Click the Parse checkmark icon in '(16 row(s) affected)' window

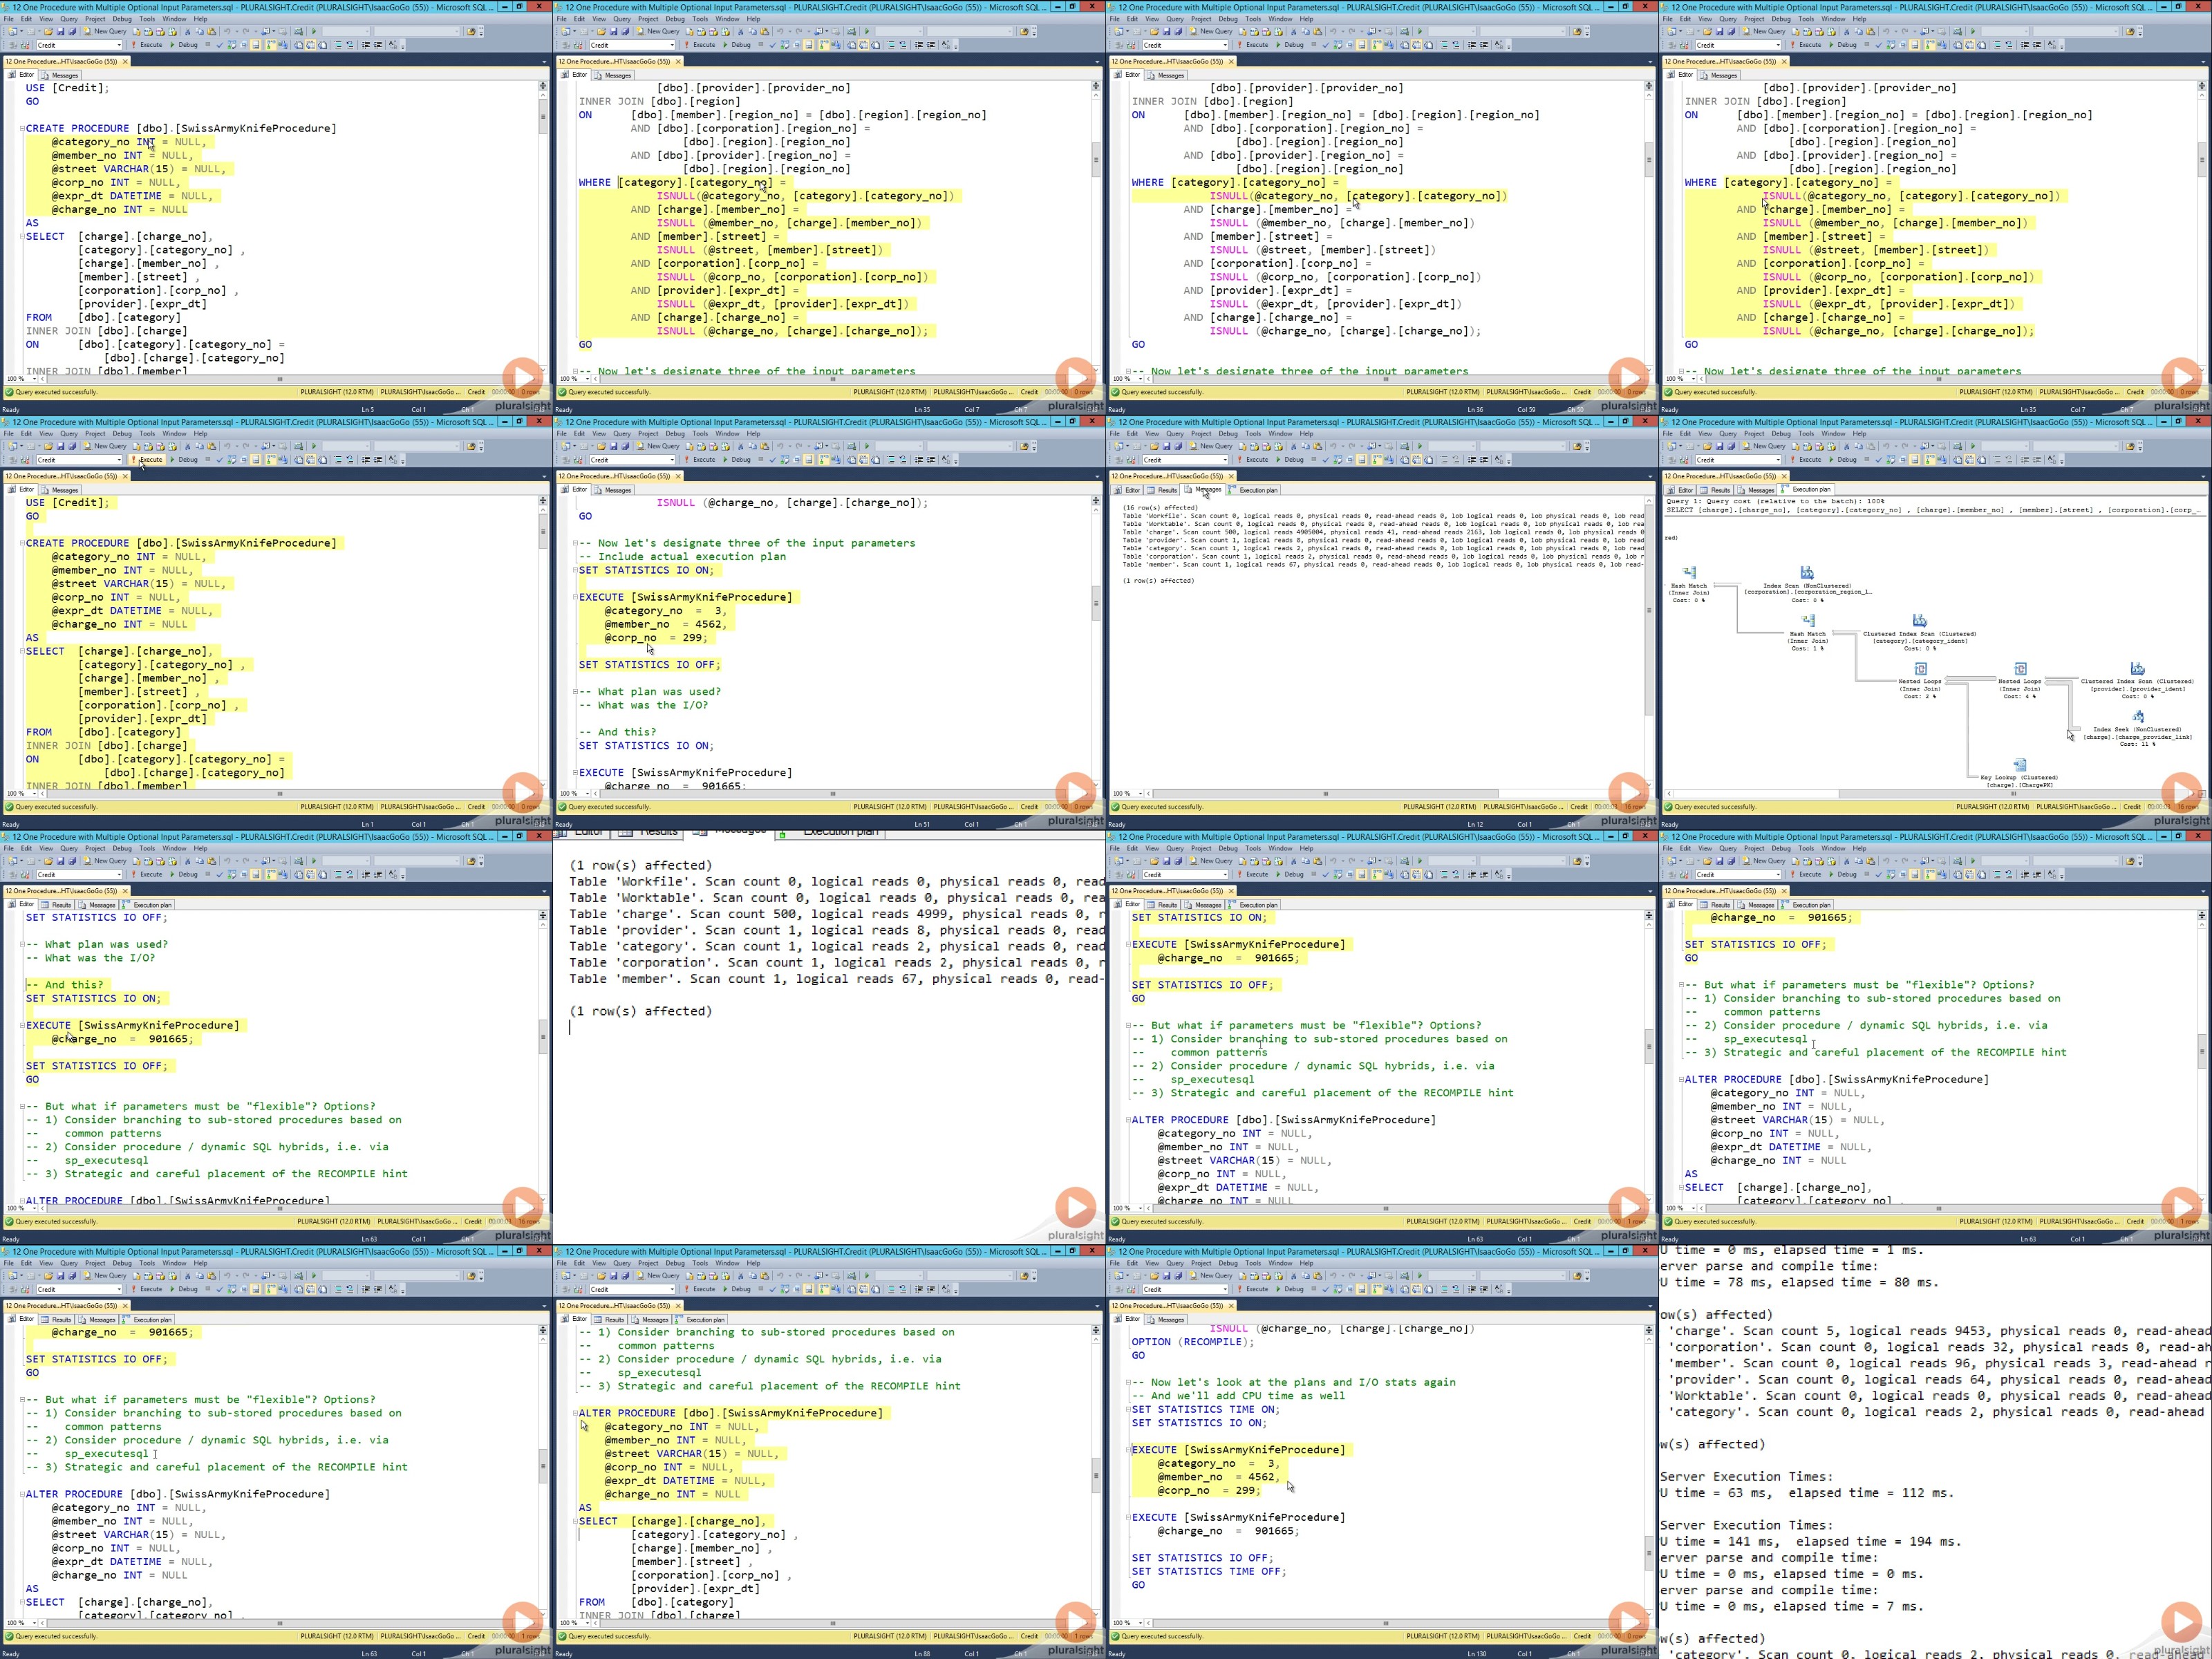click(1325, 460)
